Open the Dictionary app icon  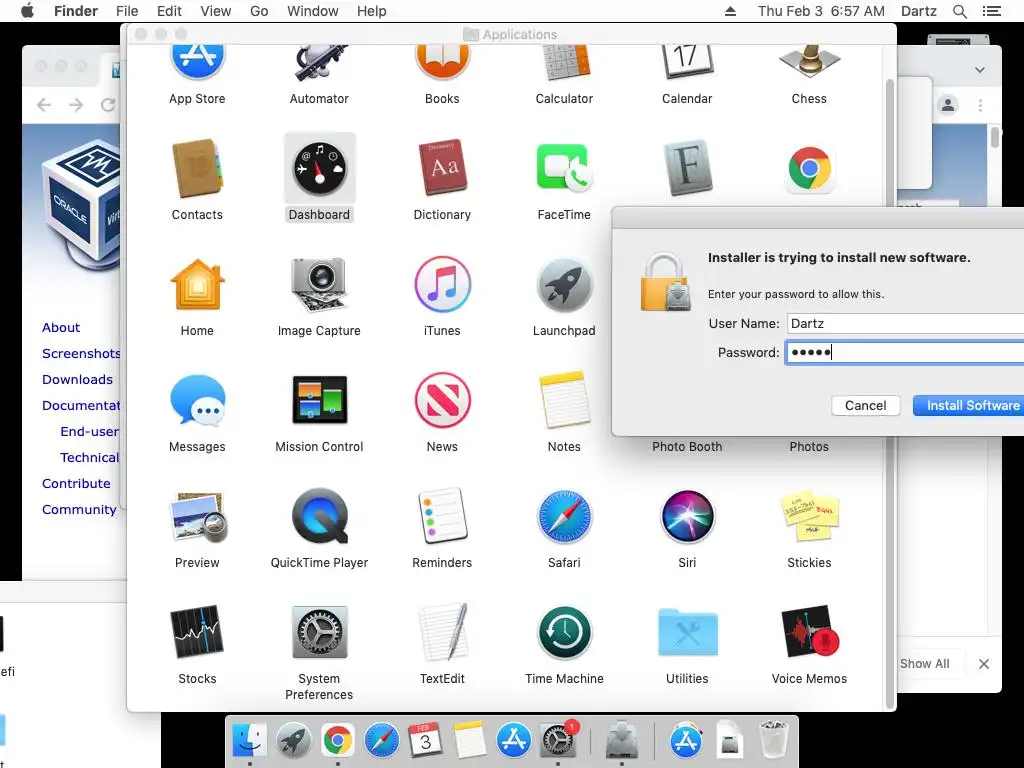click(442, 168)
